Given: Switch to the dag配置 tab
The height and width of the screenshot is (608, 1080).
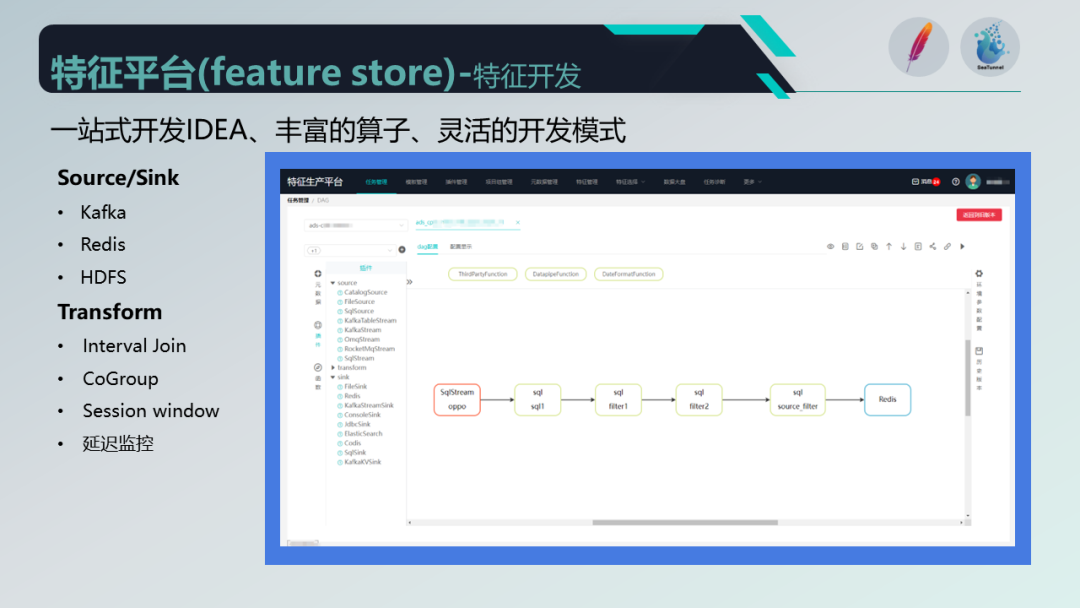Looking at the screenshot, I should click(427, 247).
